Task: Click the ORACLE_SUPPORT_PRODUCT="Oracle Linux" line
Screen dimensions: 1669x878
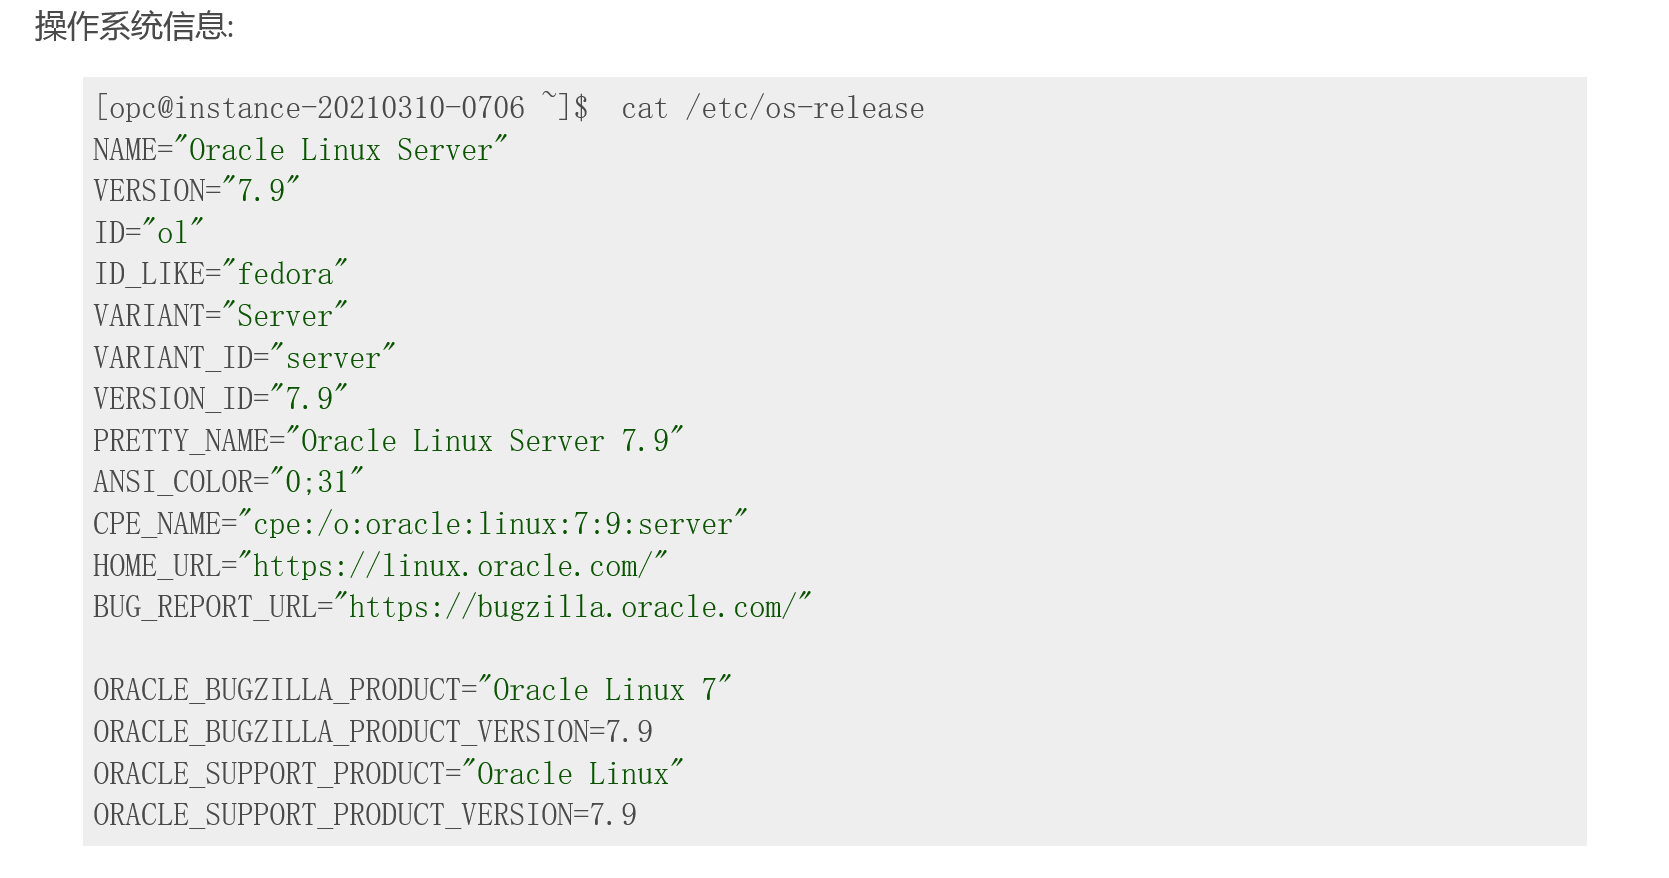Action: coord(389,774)
